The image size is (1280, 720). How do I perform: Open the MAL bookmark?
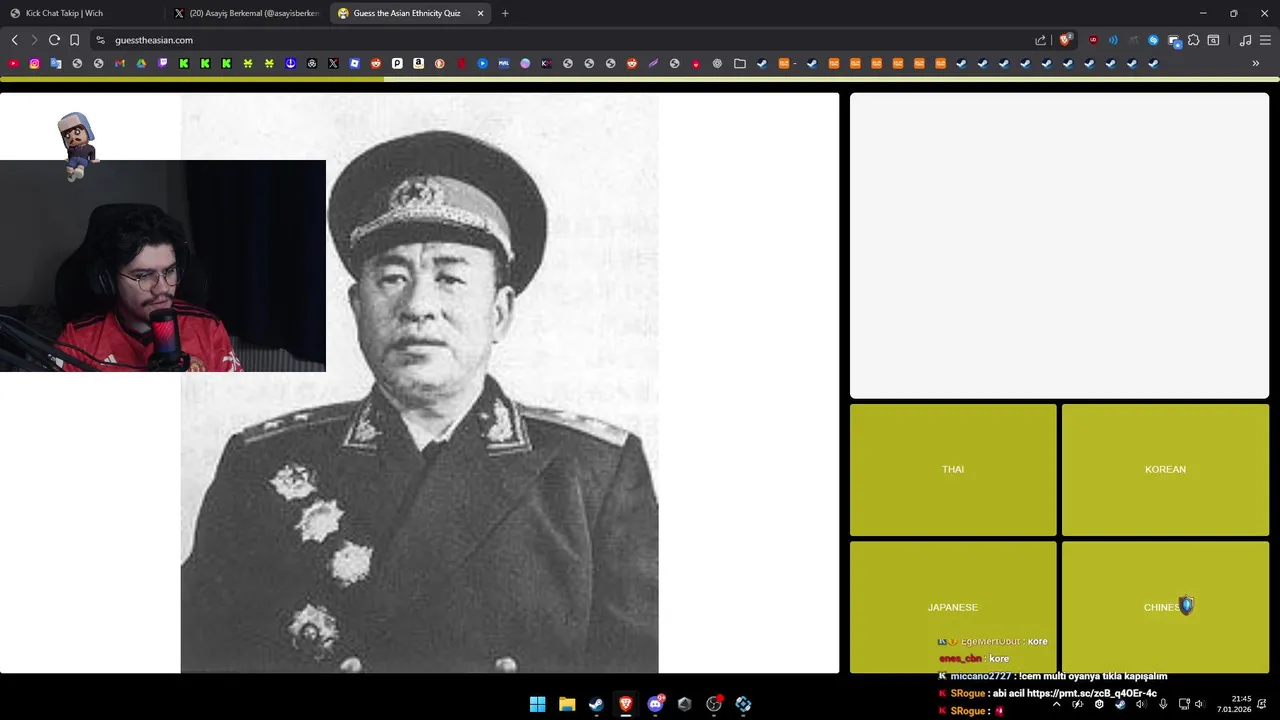pyautogui.click(x=504, y=63)
